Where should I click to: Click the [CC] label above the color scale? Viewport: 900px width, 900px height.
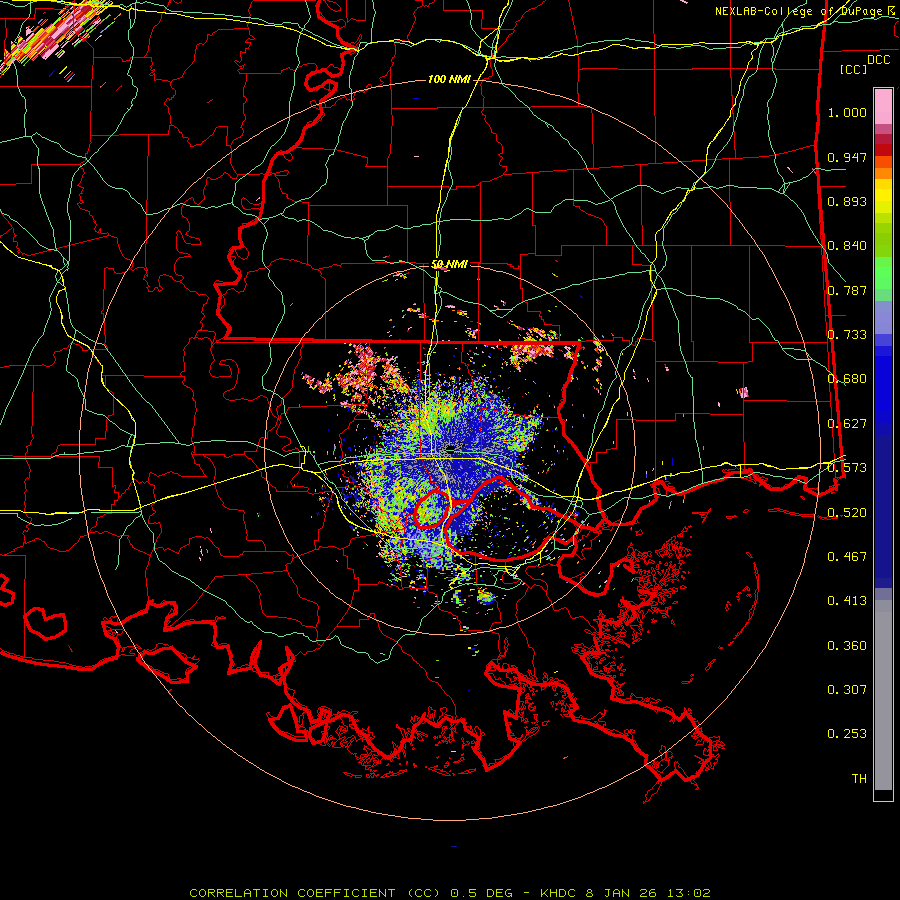[x=854, y=69]
